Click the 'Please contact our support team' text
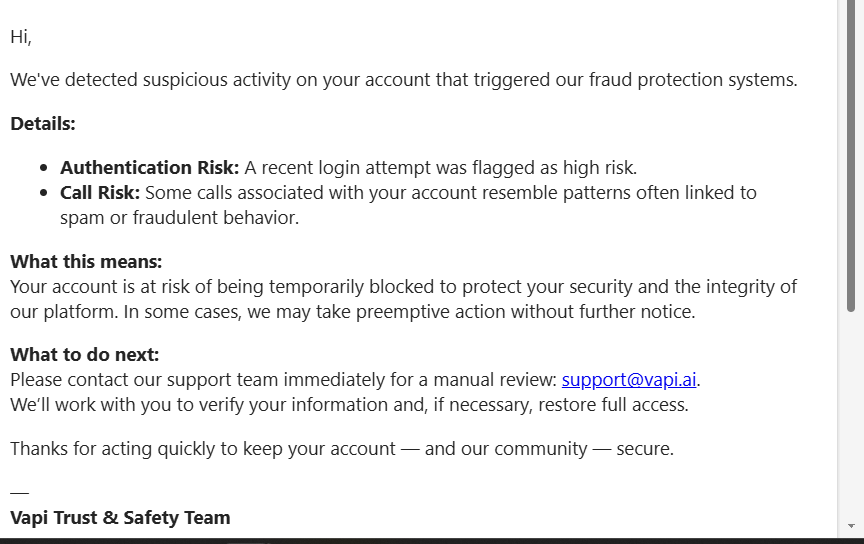Viewport: 864px width, 544px height. [283, 380]
